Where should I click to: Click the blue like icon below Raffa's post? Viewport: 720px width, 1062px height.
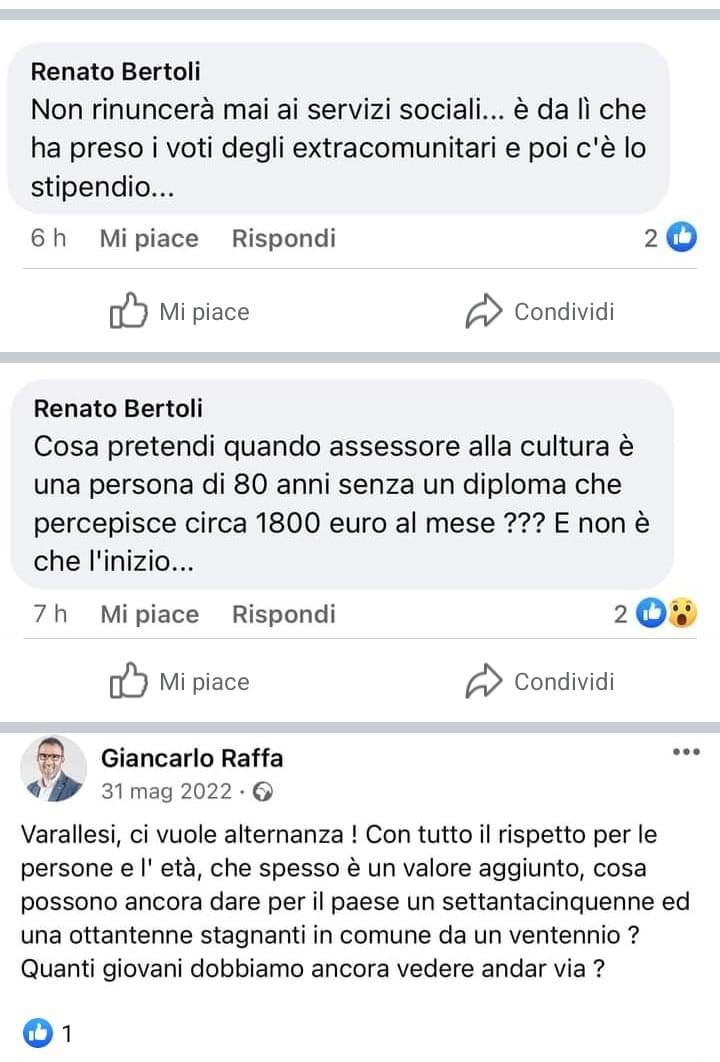click(36, 1034)
